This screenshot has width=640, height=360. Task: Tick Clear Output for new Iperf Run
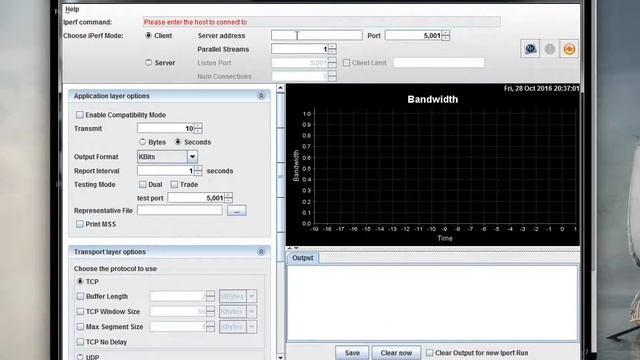pyautogui.click(x=430, y=353)
